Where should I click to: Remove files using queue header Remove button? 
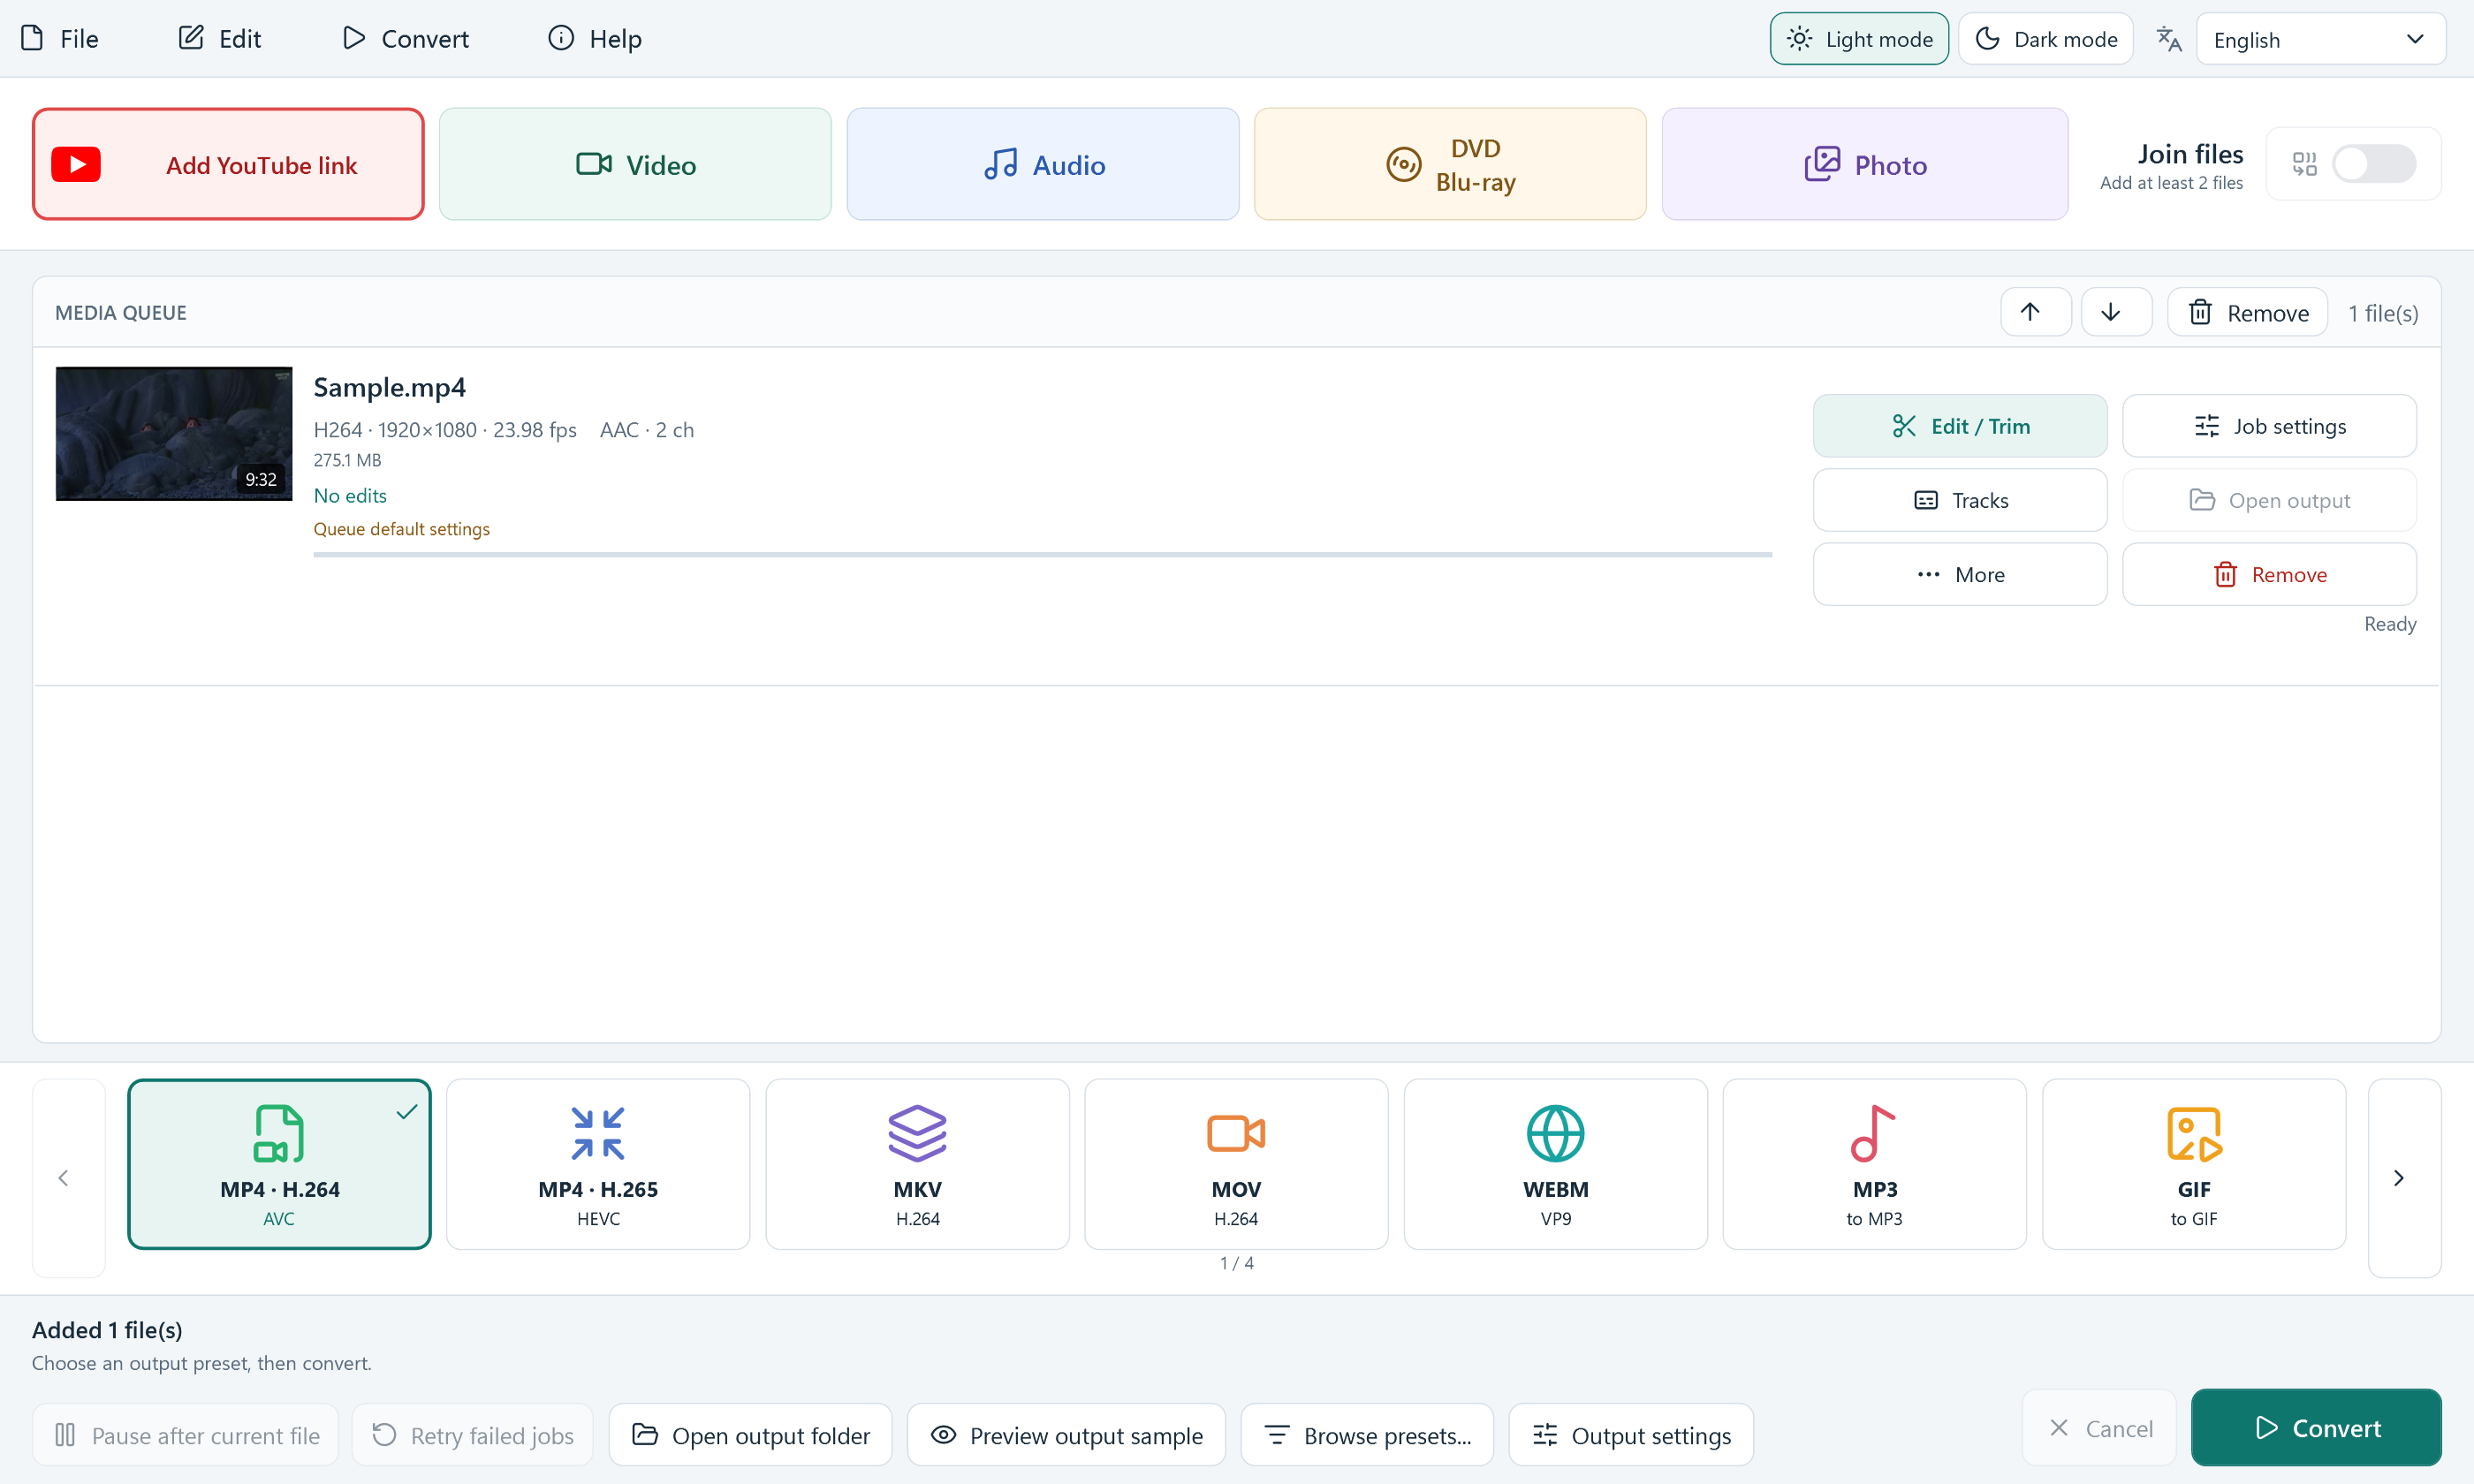[x=2247, y=313]
